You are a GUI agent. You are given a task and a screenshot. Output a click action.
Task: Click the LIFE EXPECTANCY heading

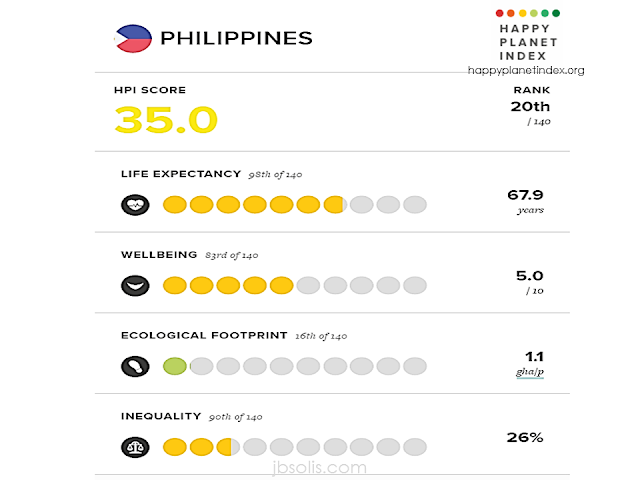pos(181,174)
